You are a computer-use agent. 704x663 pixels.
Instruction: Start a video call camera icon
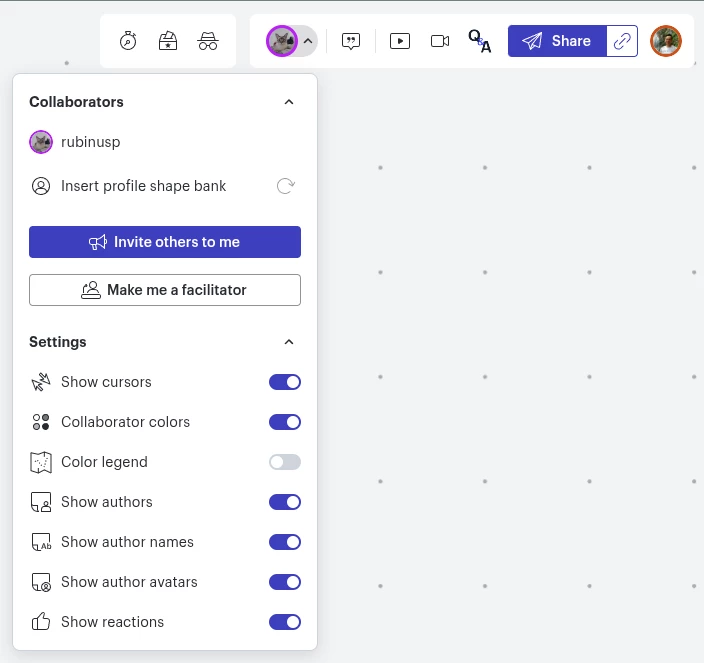(x=440, y=41)
